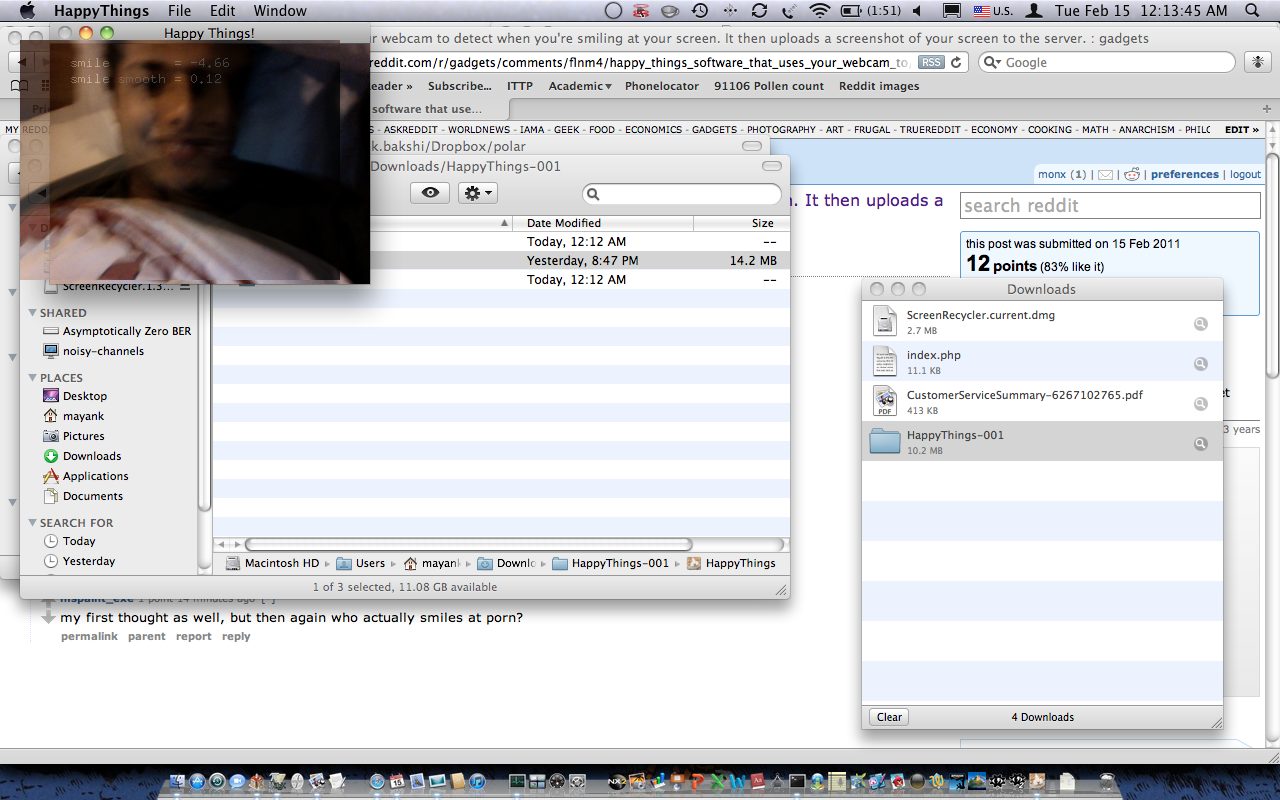Reveal ScreenRecycler.current.dmg using its magnifier icon

click(1200, 323)
